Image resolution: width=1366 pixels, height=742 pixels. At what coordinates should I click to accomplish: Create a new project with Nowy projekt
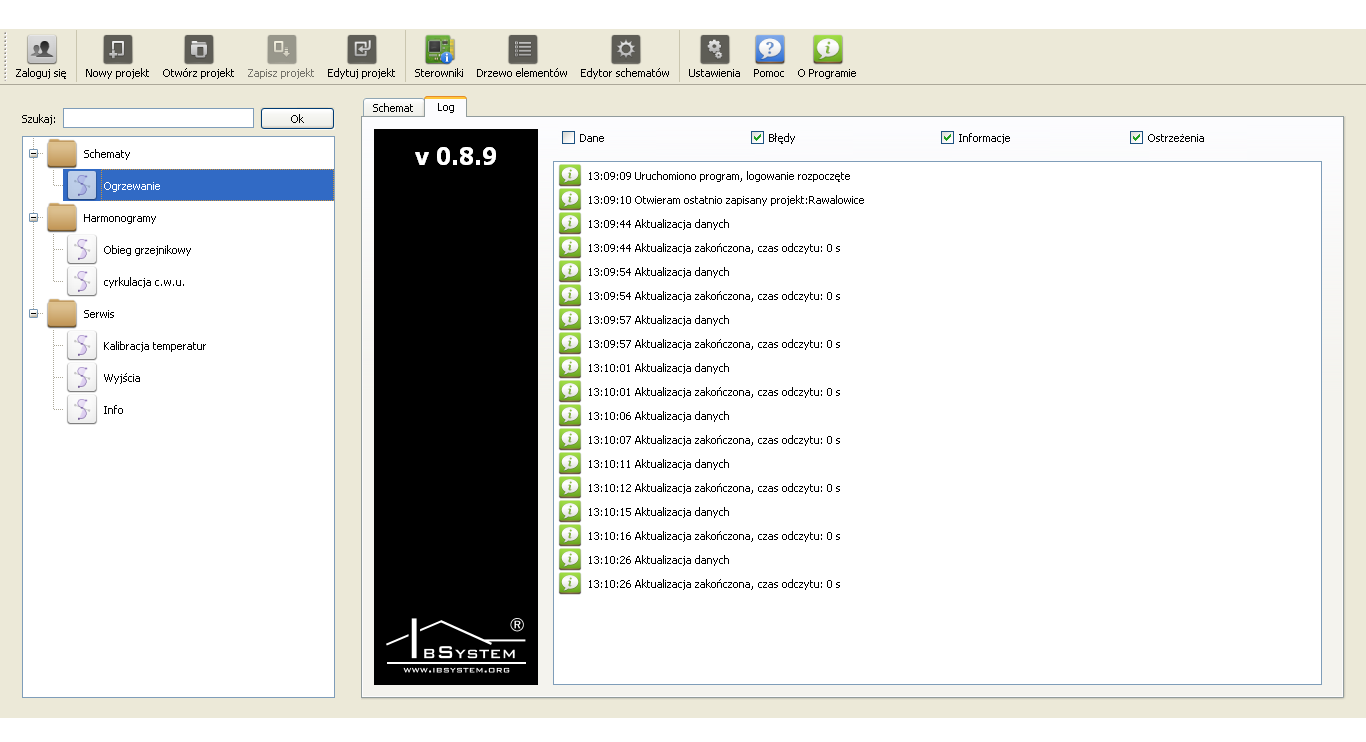point(117,50)
